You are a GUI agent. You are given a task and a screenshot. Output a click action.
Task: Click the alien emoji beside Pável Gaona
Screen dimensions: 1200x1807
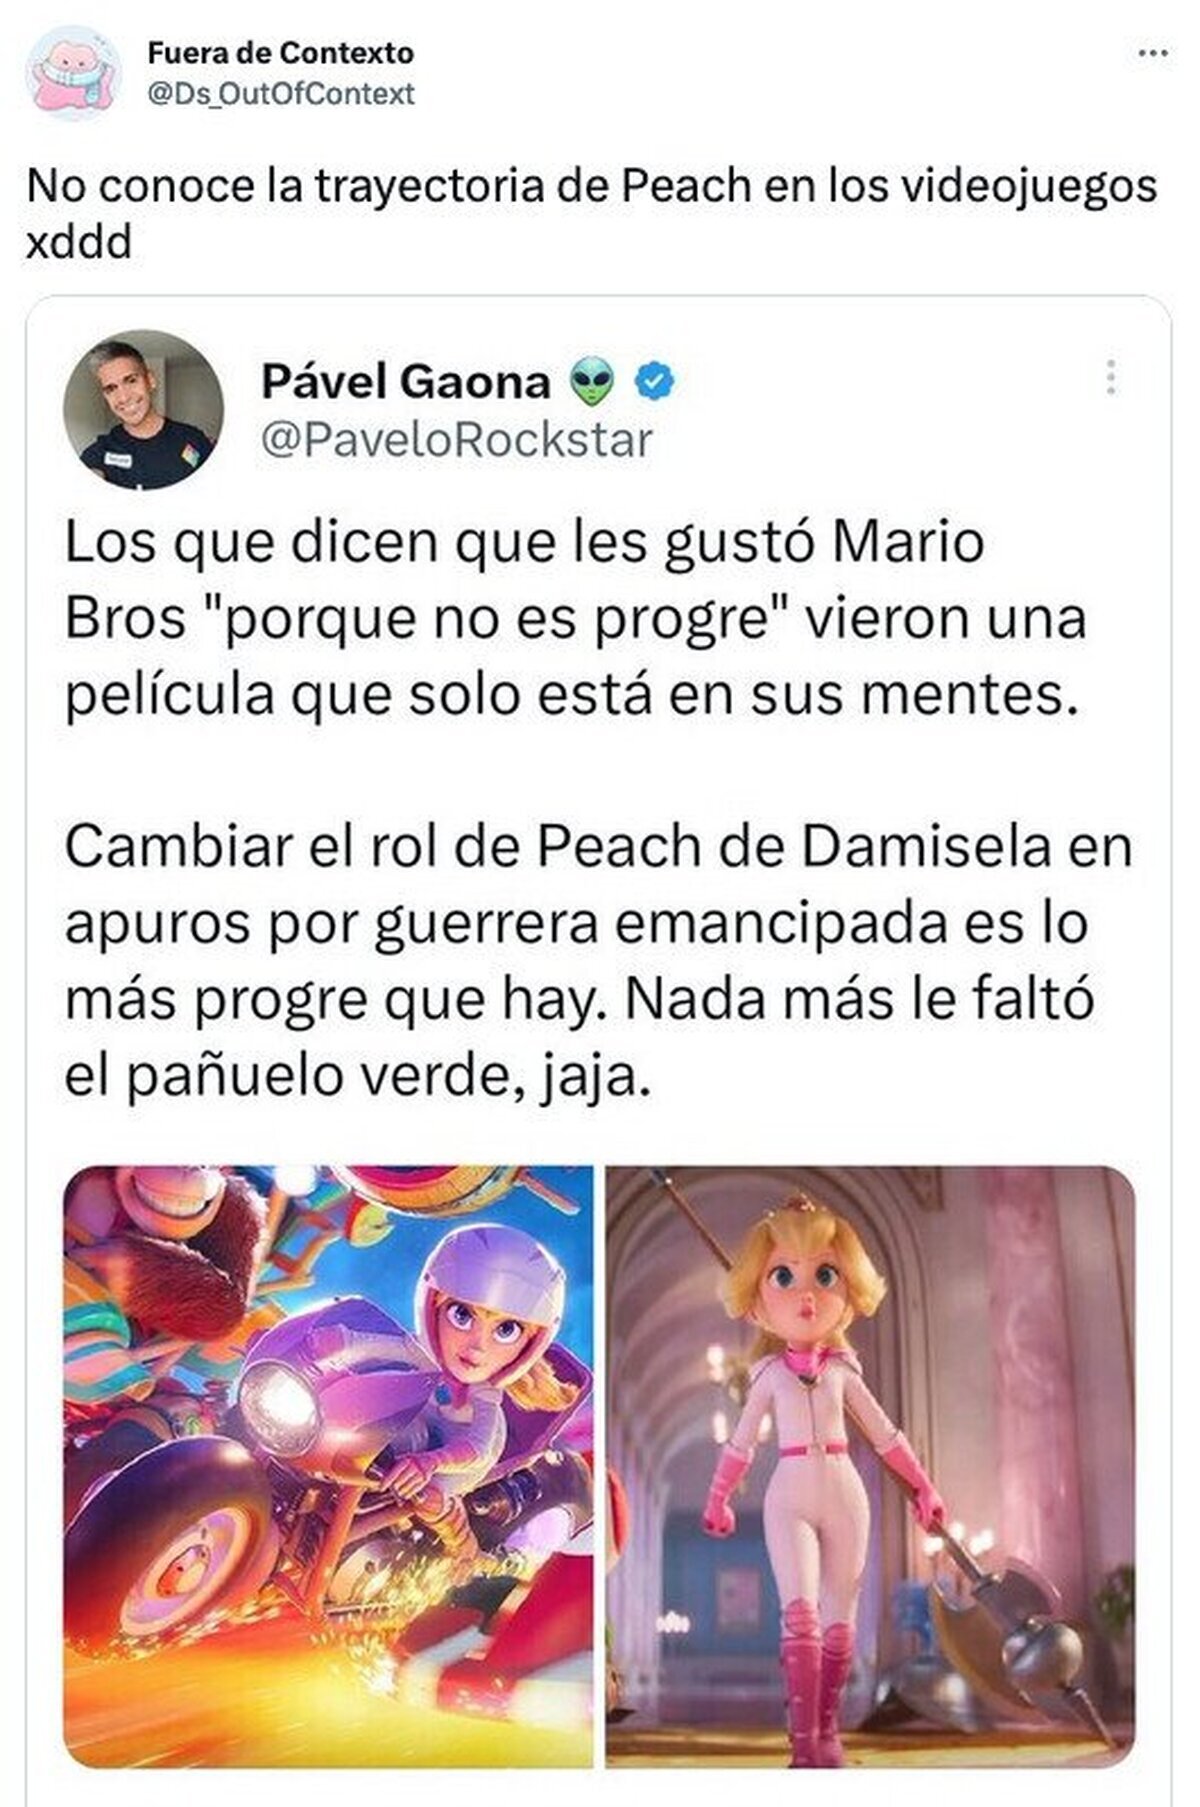[591, 382]
